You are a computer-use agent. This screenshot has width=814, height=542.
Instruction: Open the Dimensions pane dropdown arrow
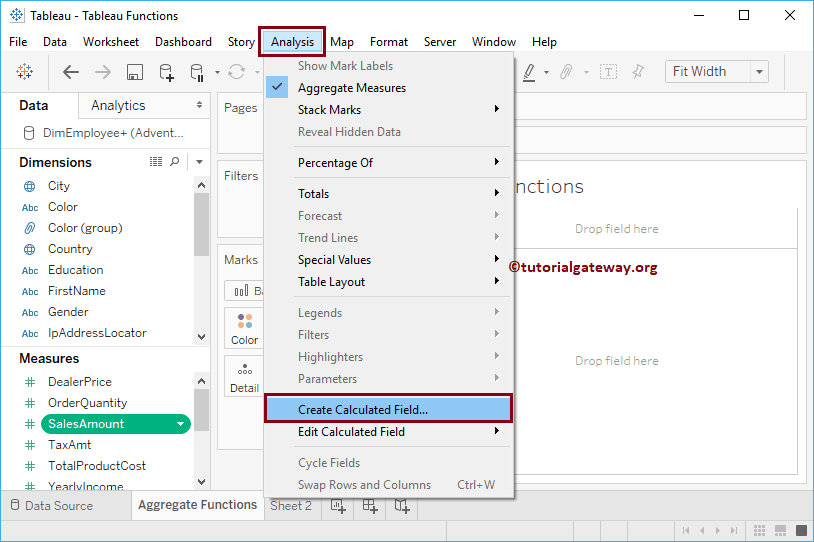[x=199, y=162]
